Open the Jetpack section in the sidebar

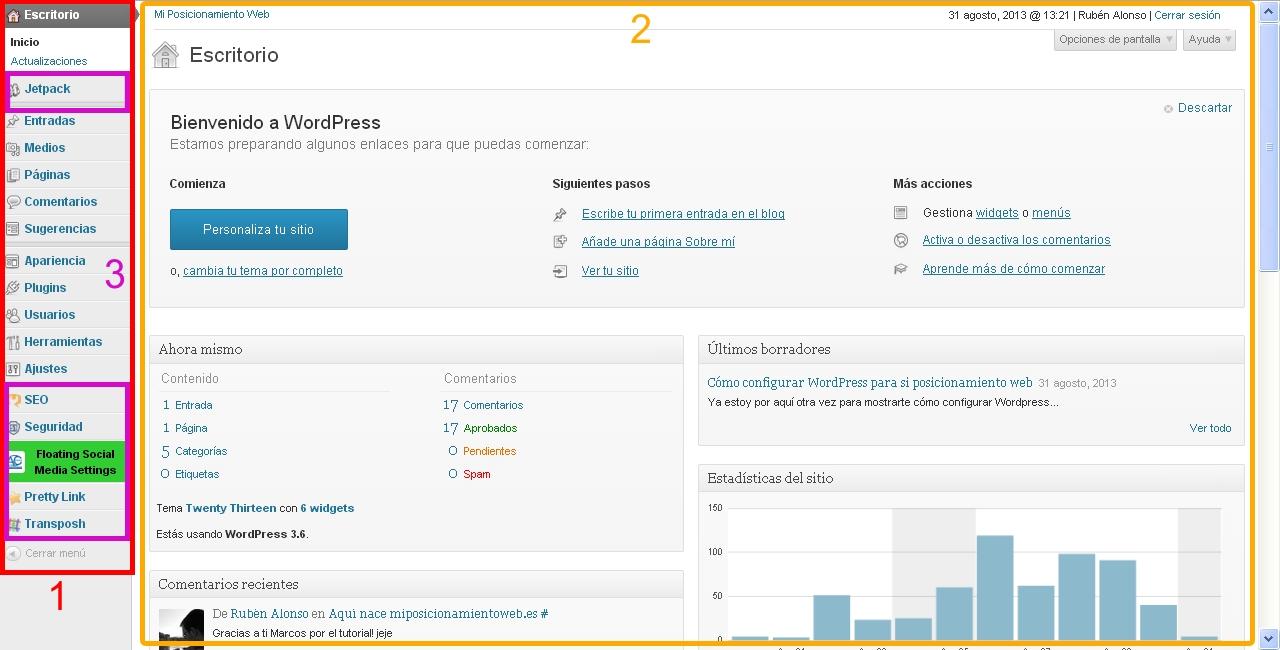(x=47, y=88)
